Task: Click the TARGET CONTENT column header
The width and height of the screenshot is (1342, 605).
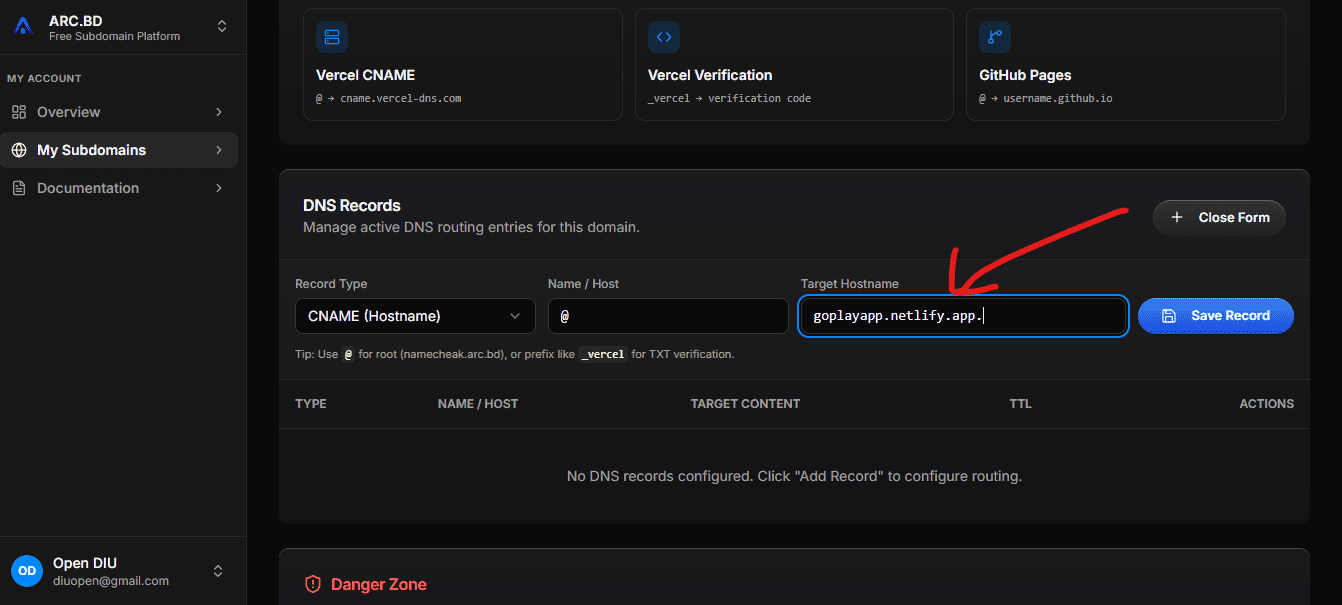Action: pos(745,404)
